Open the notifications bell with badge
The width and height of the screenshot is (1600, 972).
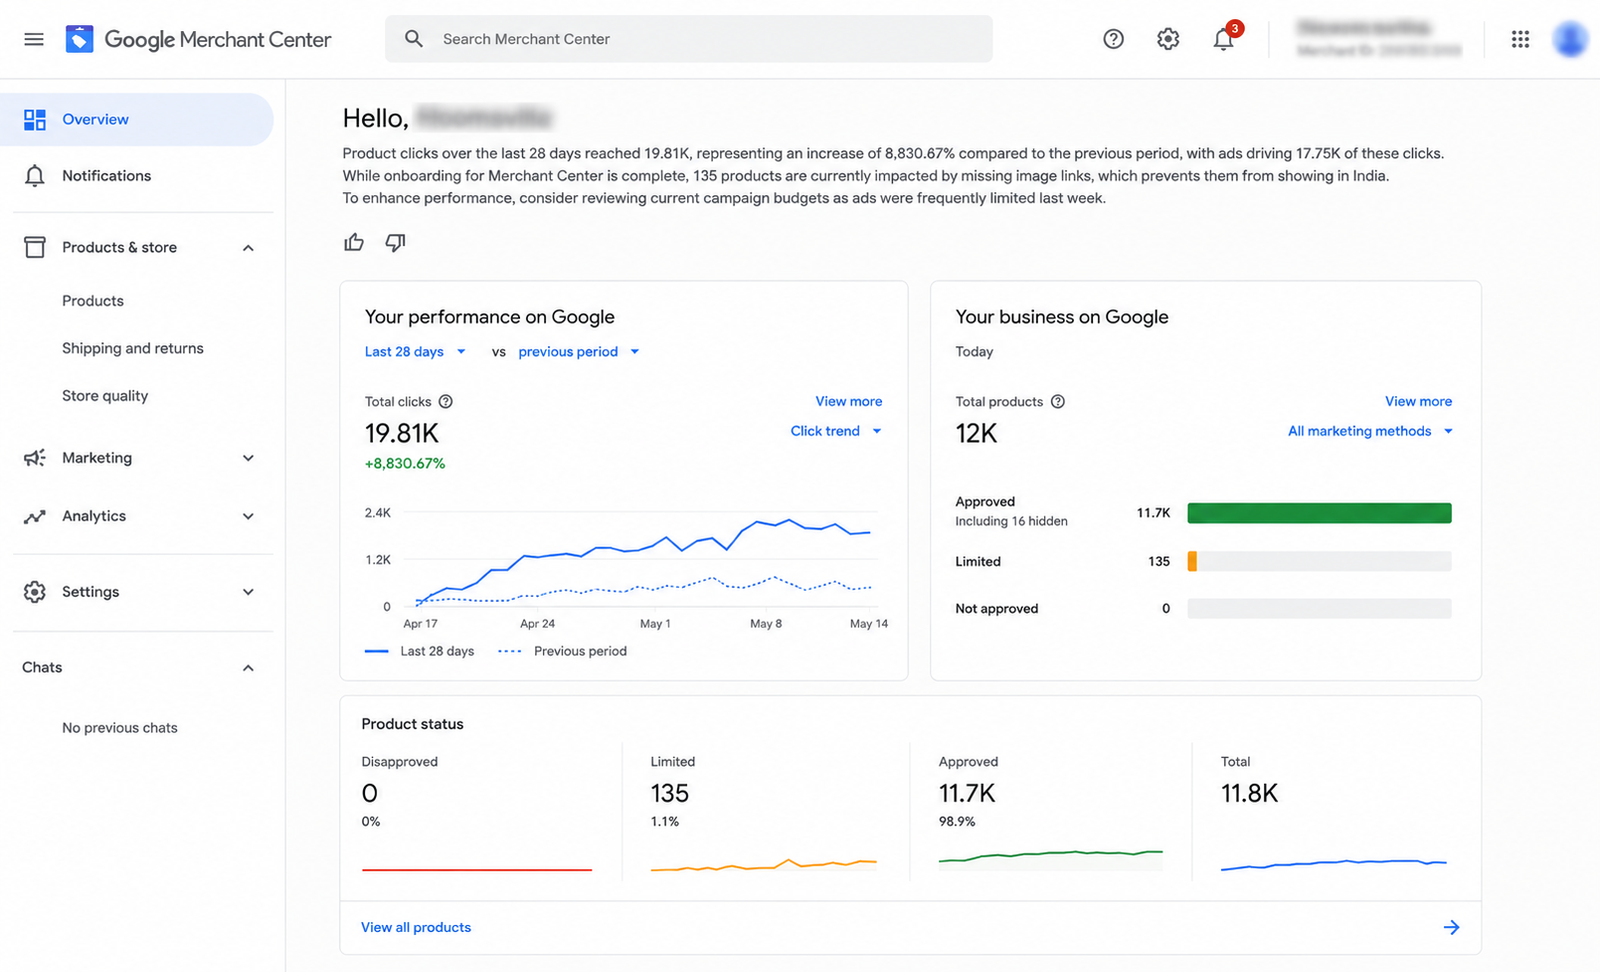(1224, 39)
